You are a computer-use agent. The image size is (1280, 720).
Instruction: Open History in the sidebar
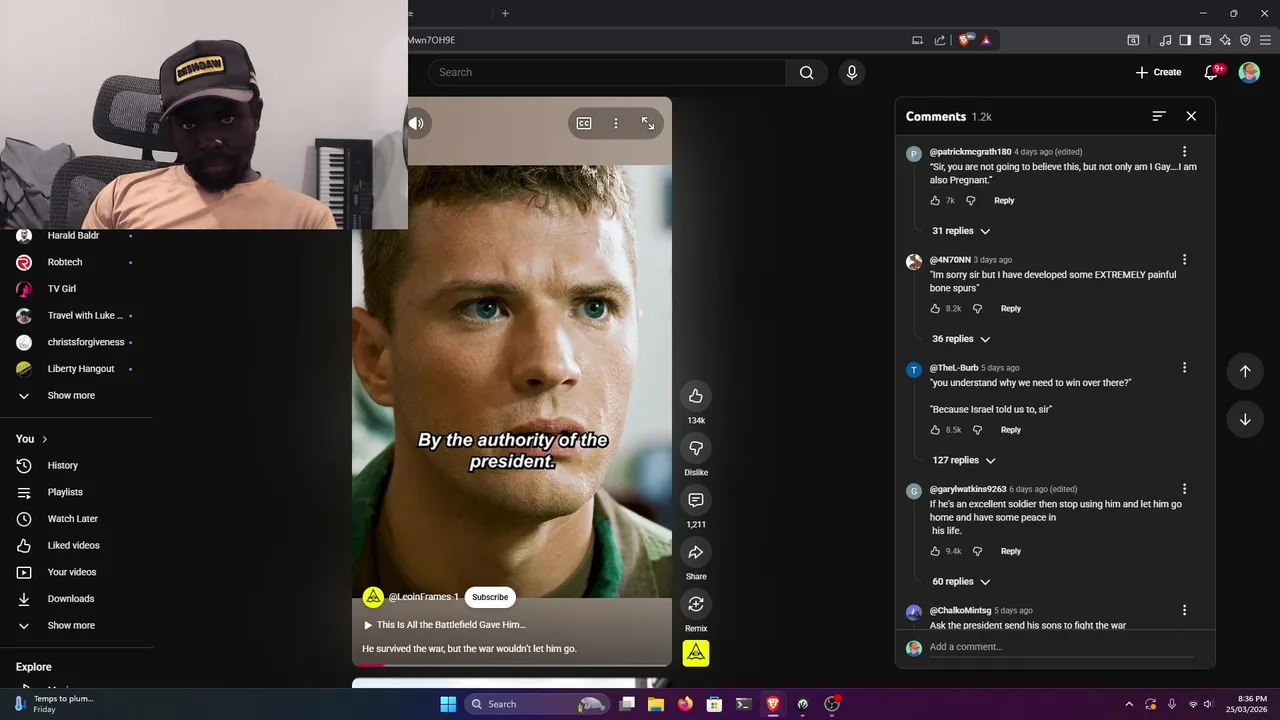pos(62,466)
